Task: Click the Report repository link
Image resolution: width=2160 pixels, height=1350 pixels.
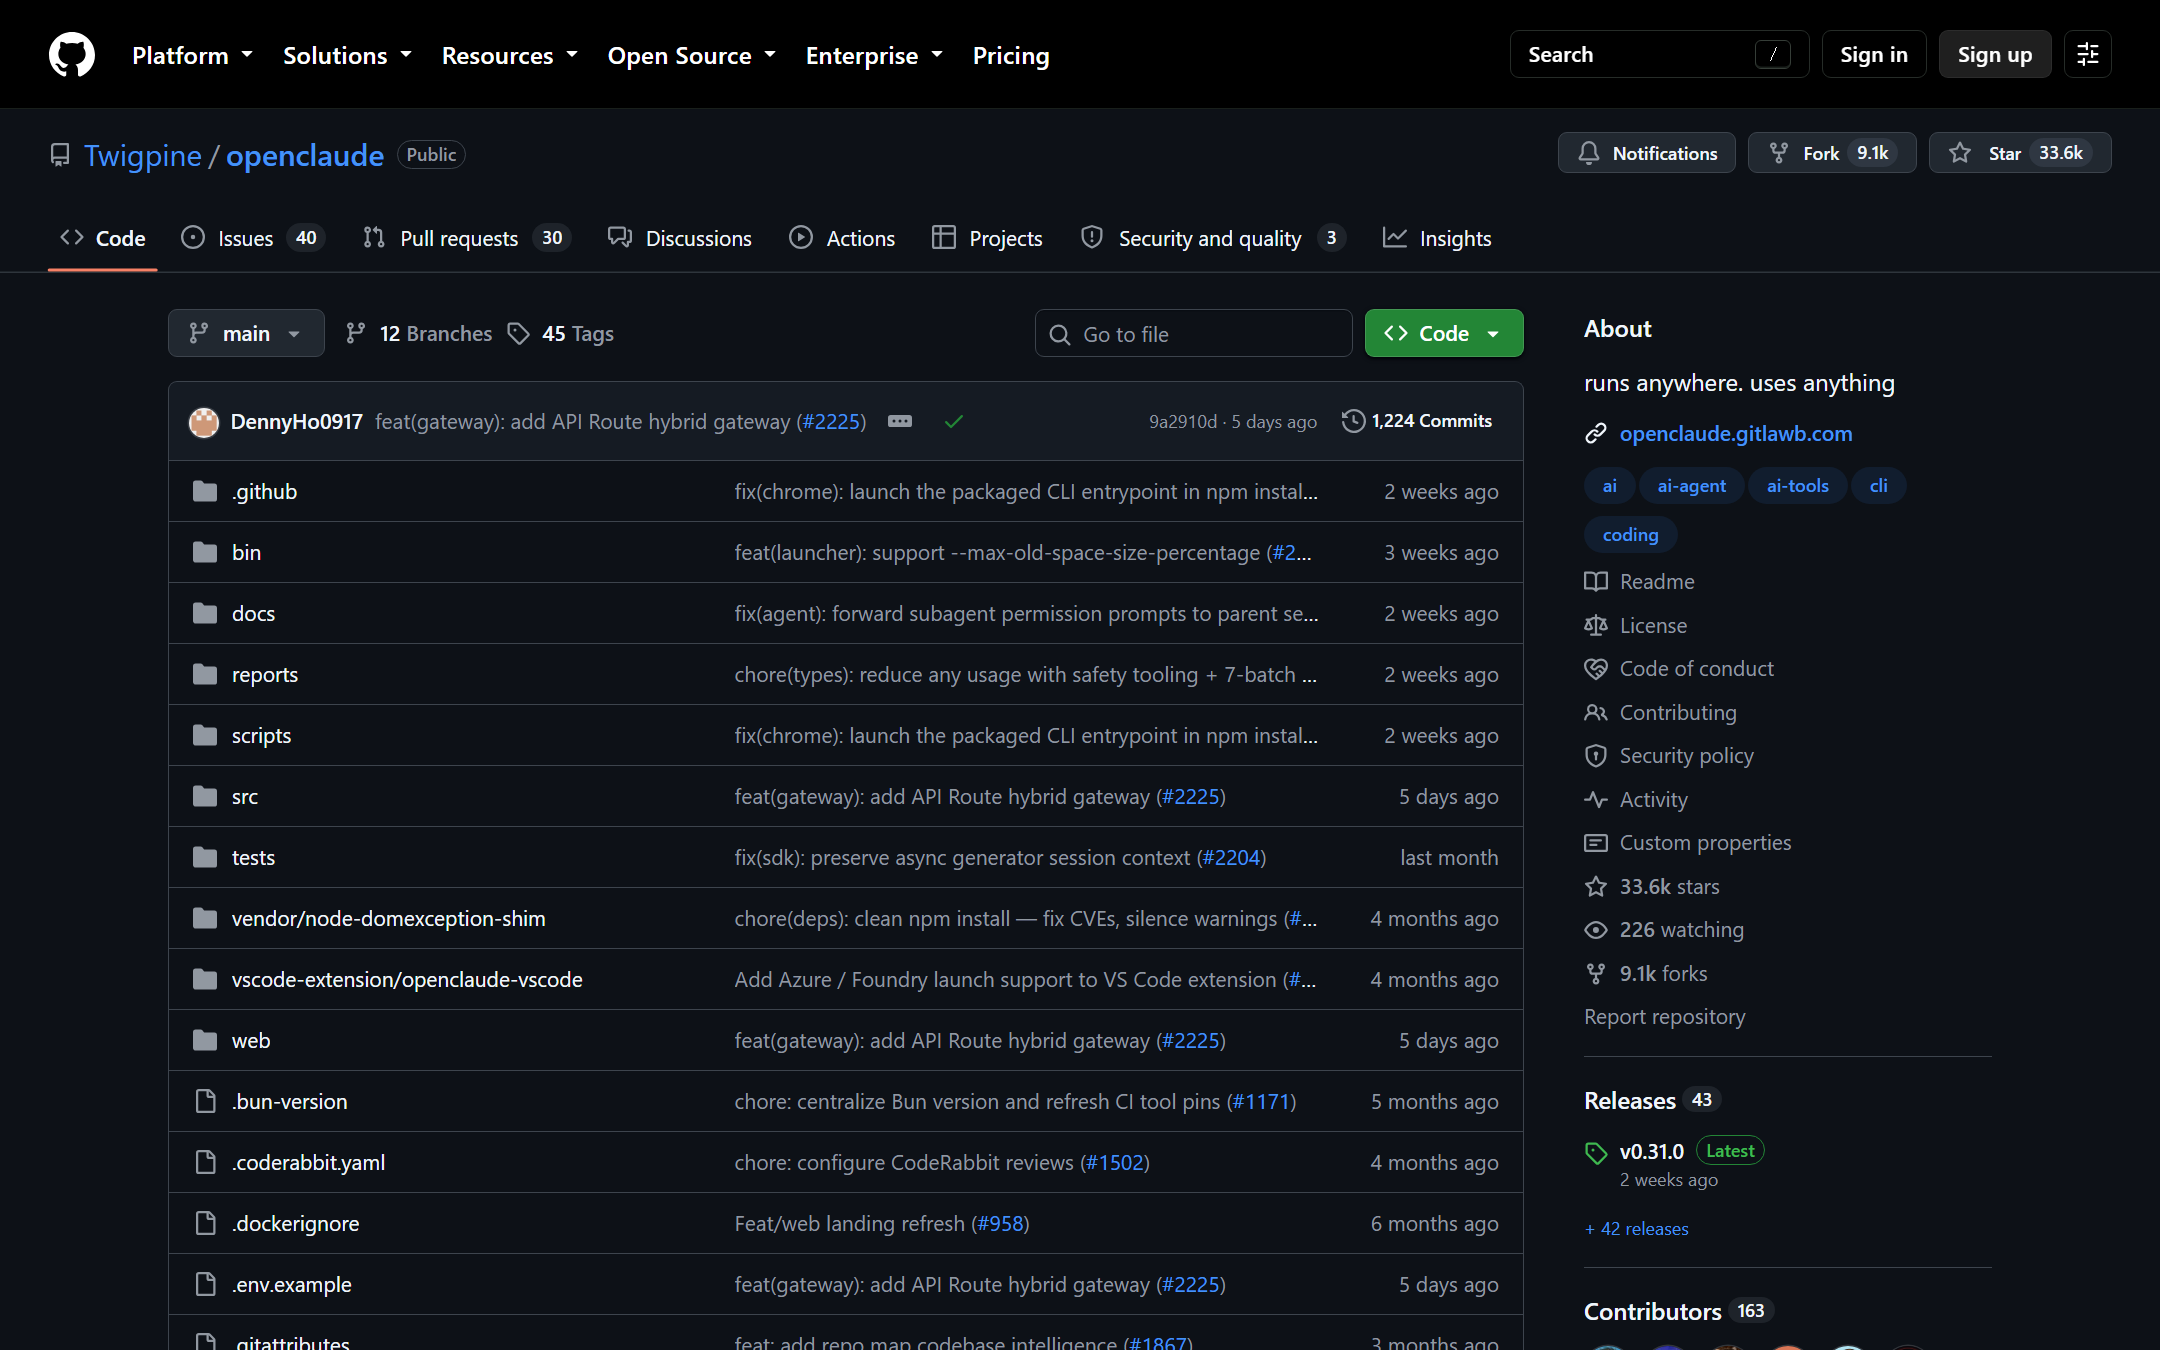Action: [x=1665, y=1017]
